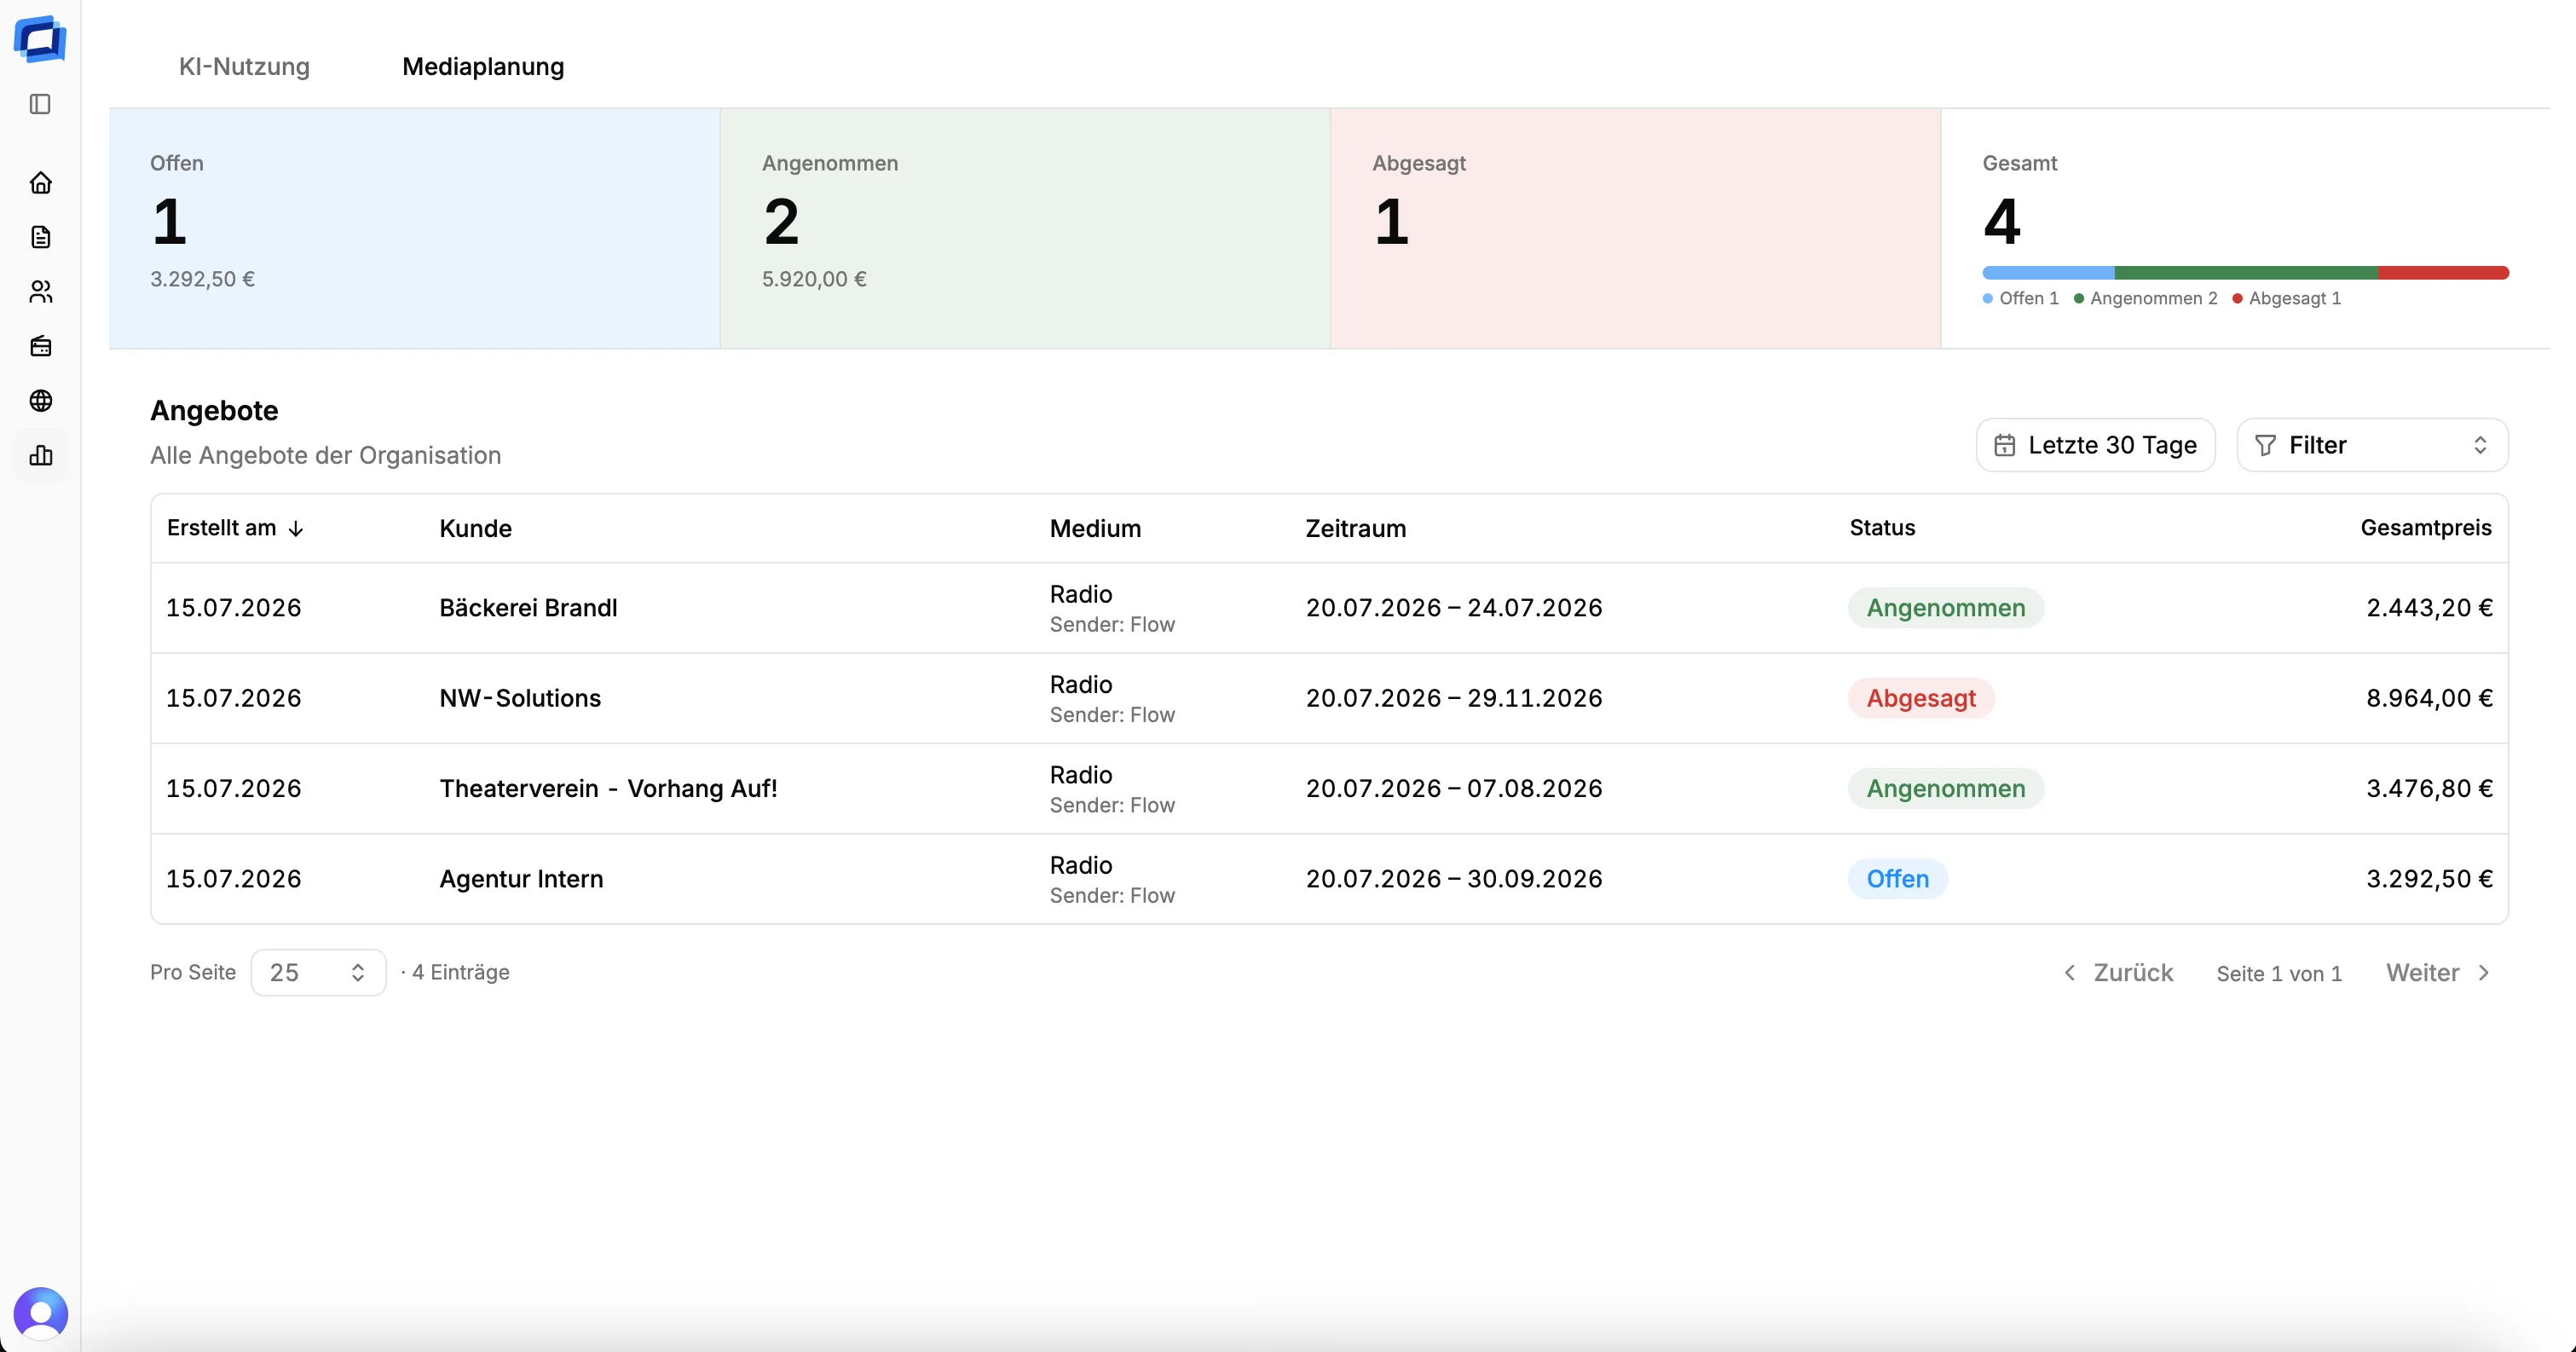Click the Angenommen summary card
2576x1352 pixels.
[1025, 228]
